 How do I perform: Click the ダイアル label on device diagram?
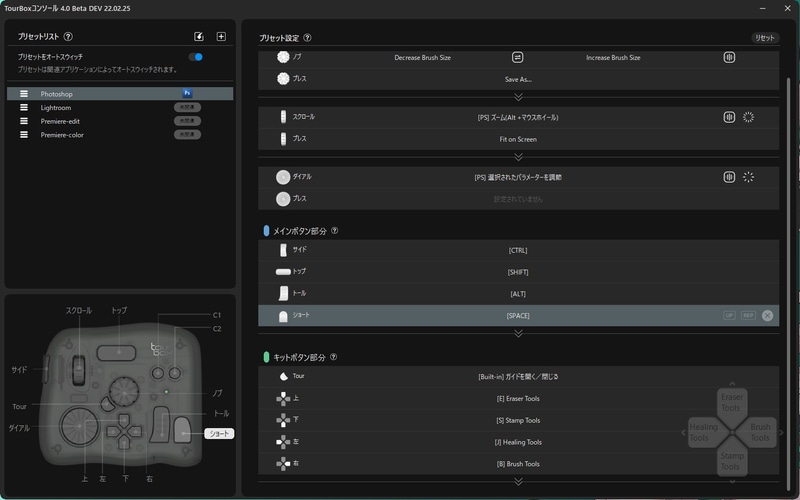coord(19,428)
